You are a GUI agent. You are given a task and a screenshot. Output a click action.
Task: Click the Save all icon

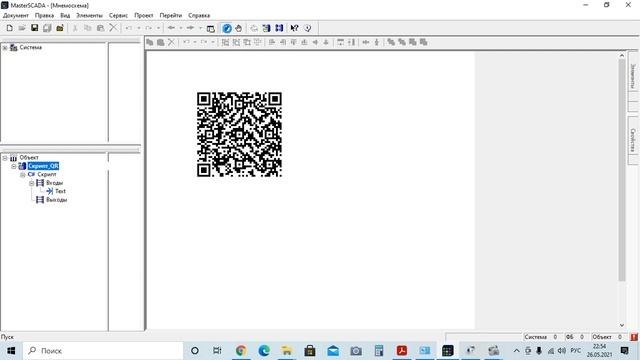pos(47,28)
